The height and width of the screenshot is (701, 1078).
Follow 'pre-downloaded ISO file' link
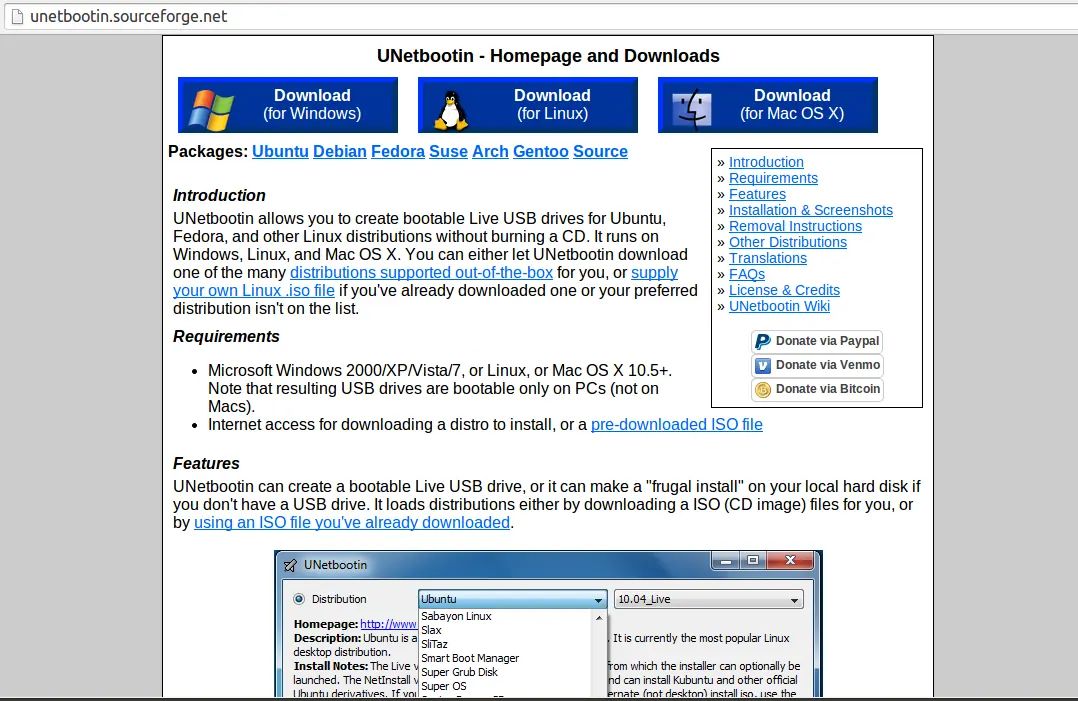676,425
